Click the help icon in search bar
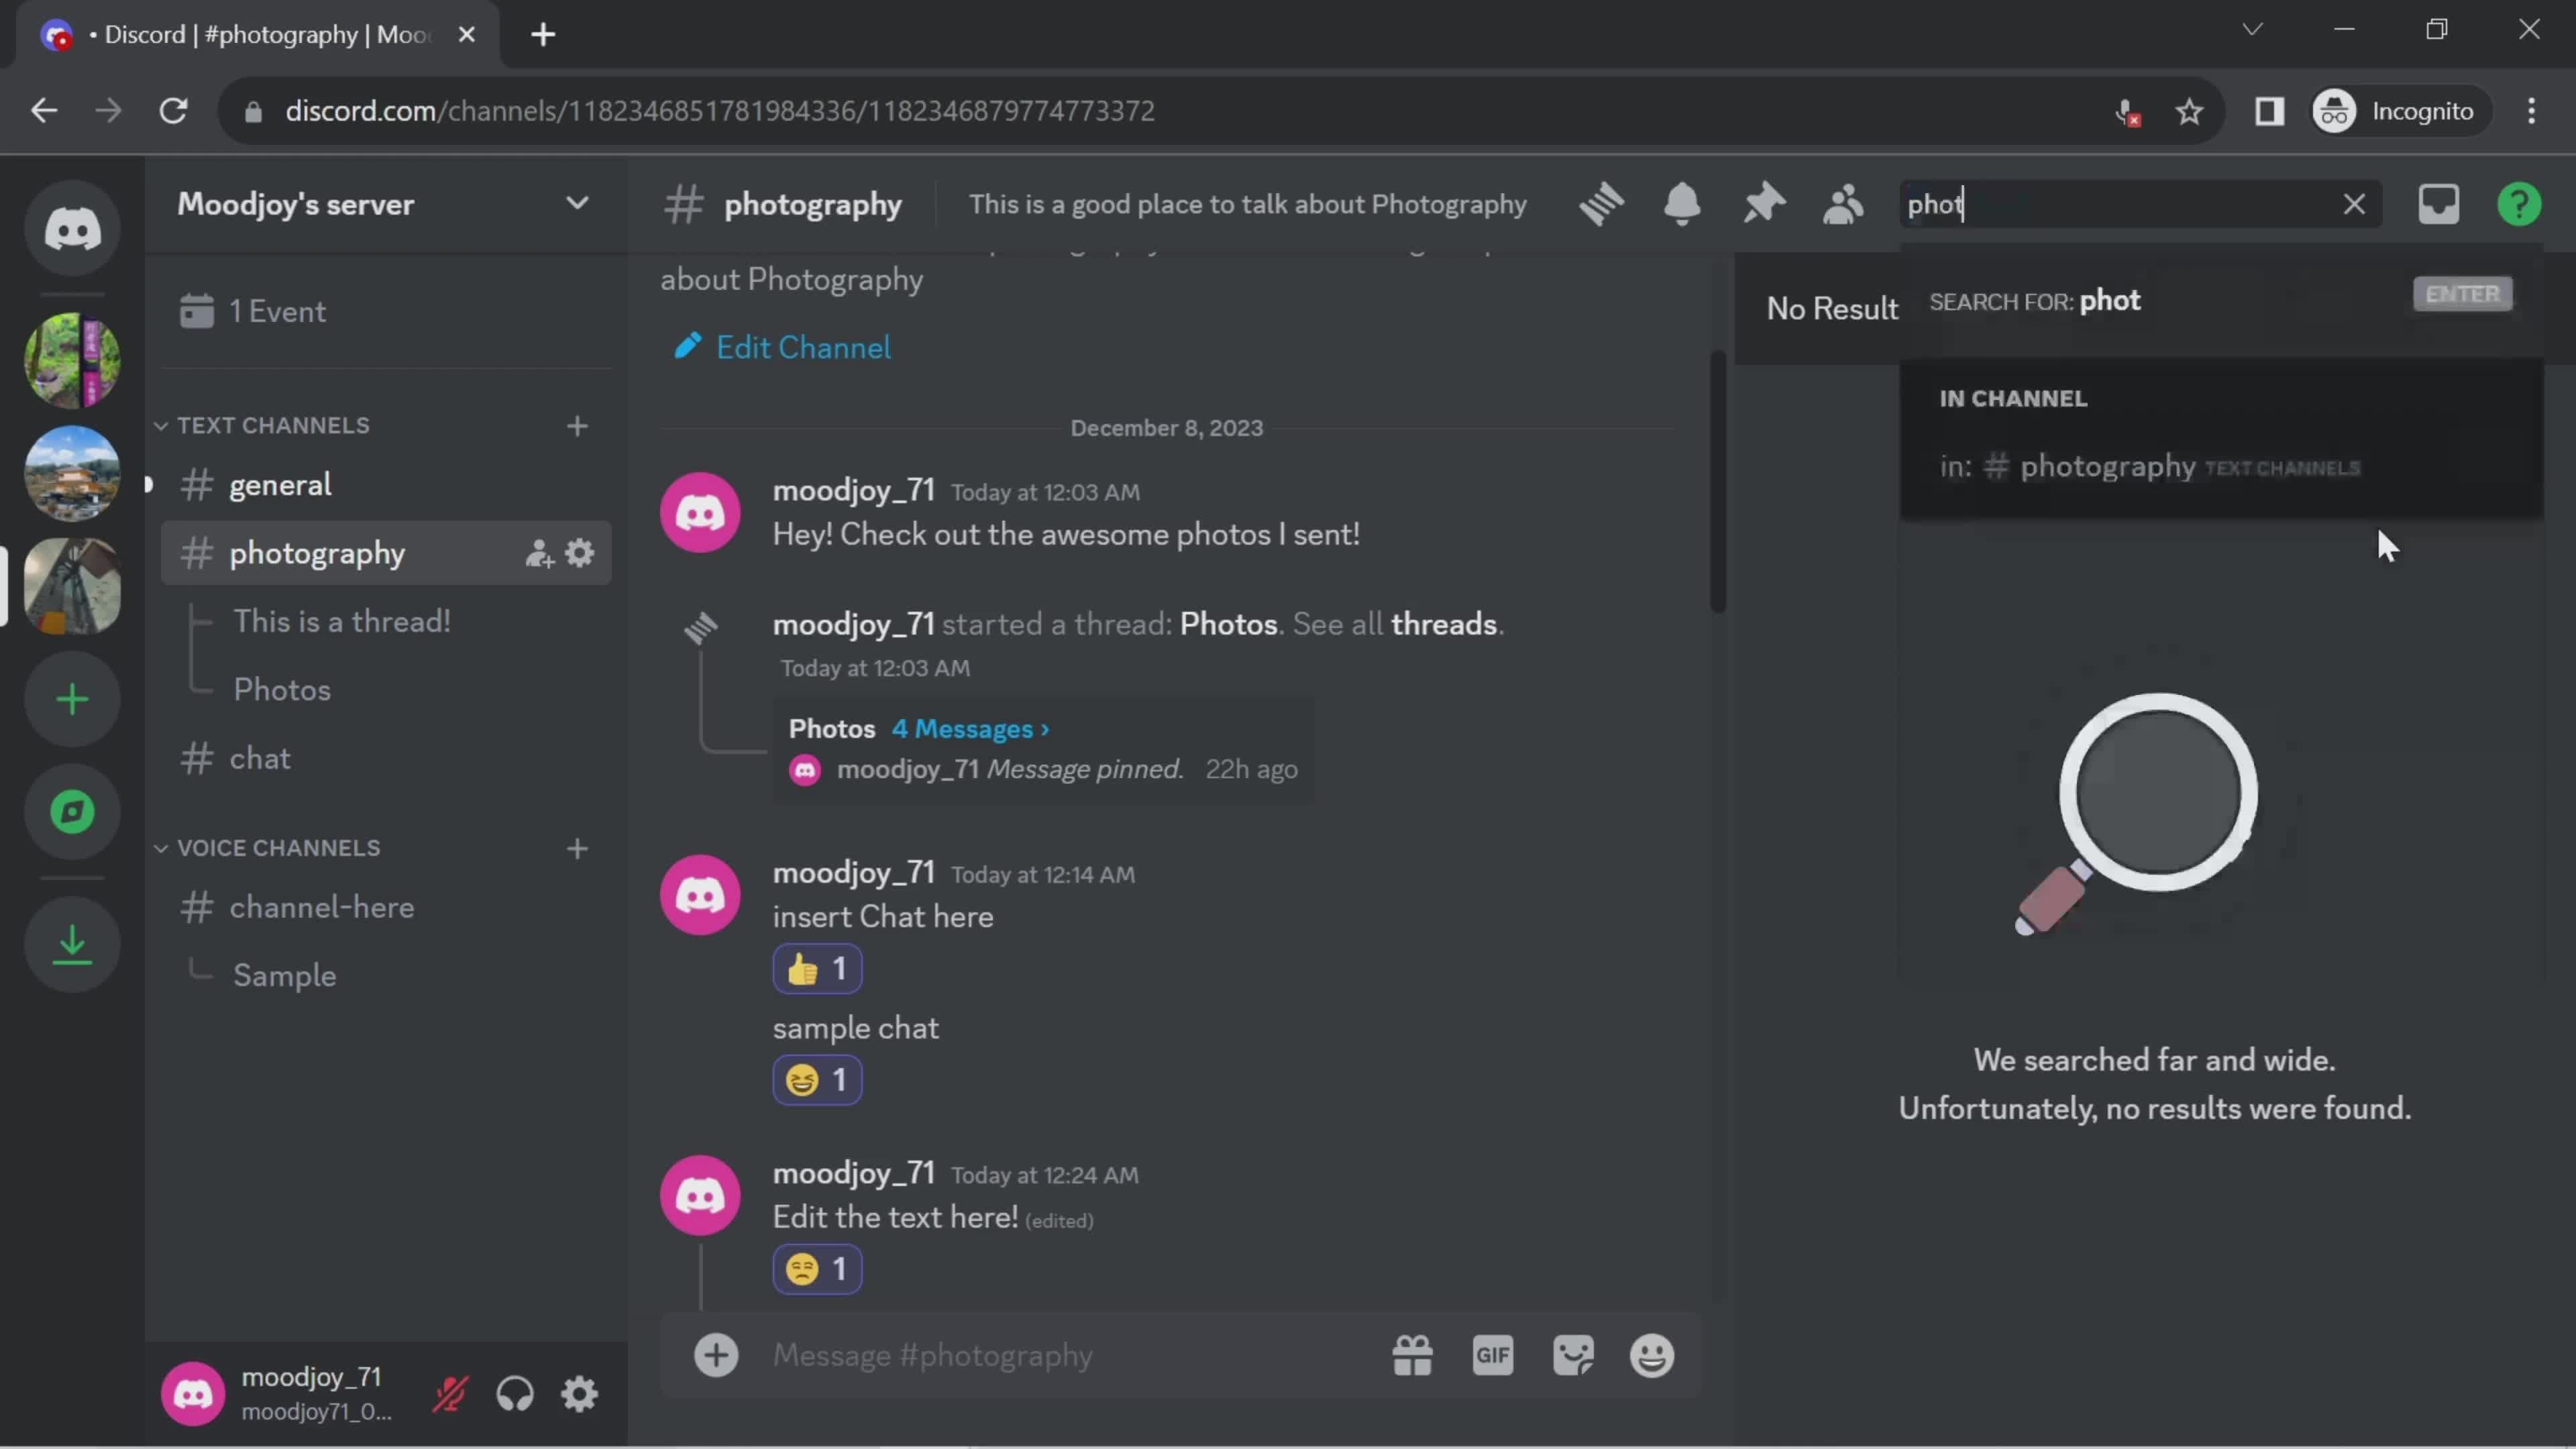Image resolution: width=2576 pixels, height=1449 pixels. [2520, 203]
